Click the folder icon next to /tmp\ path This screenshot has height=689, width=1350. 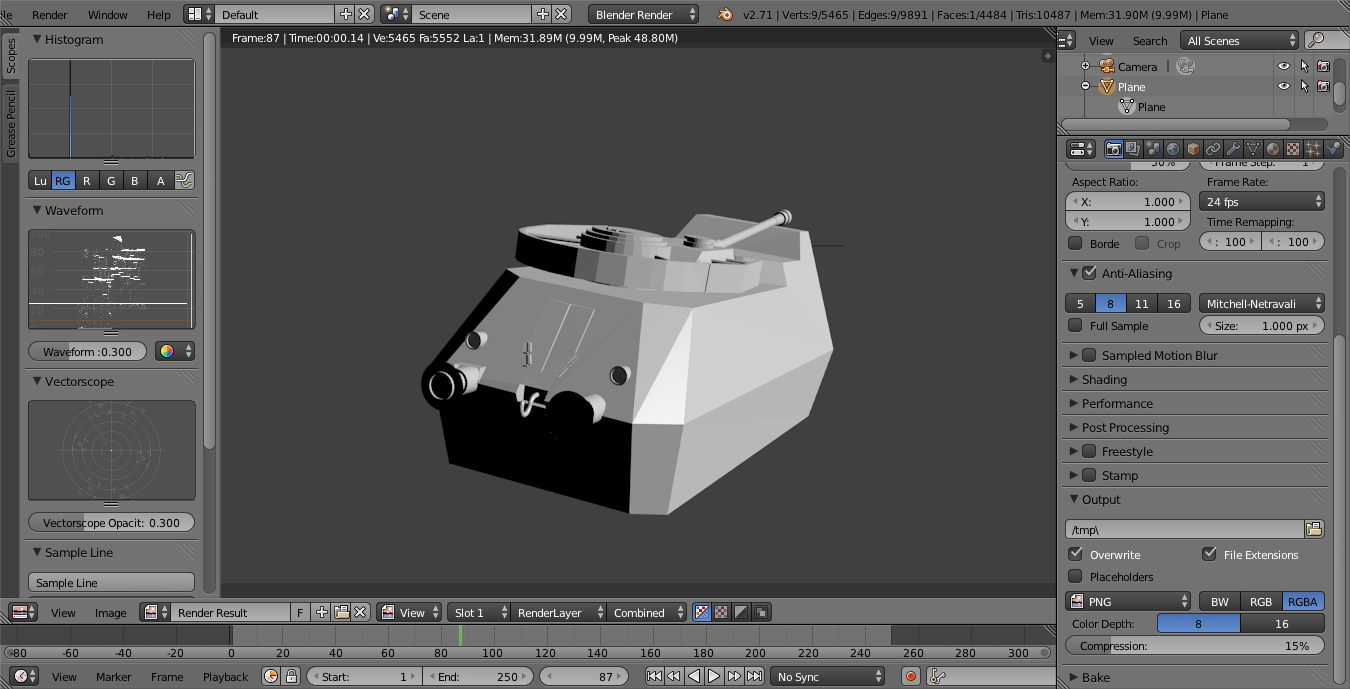1314,529
